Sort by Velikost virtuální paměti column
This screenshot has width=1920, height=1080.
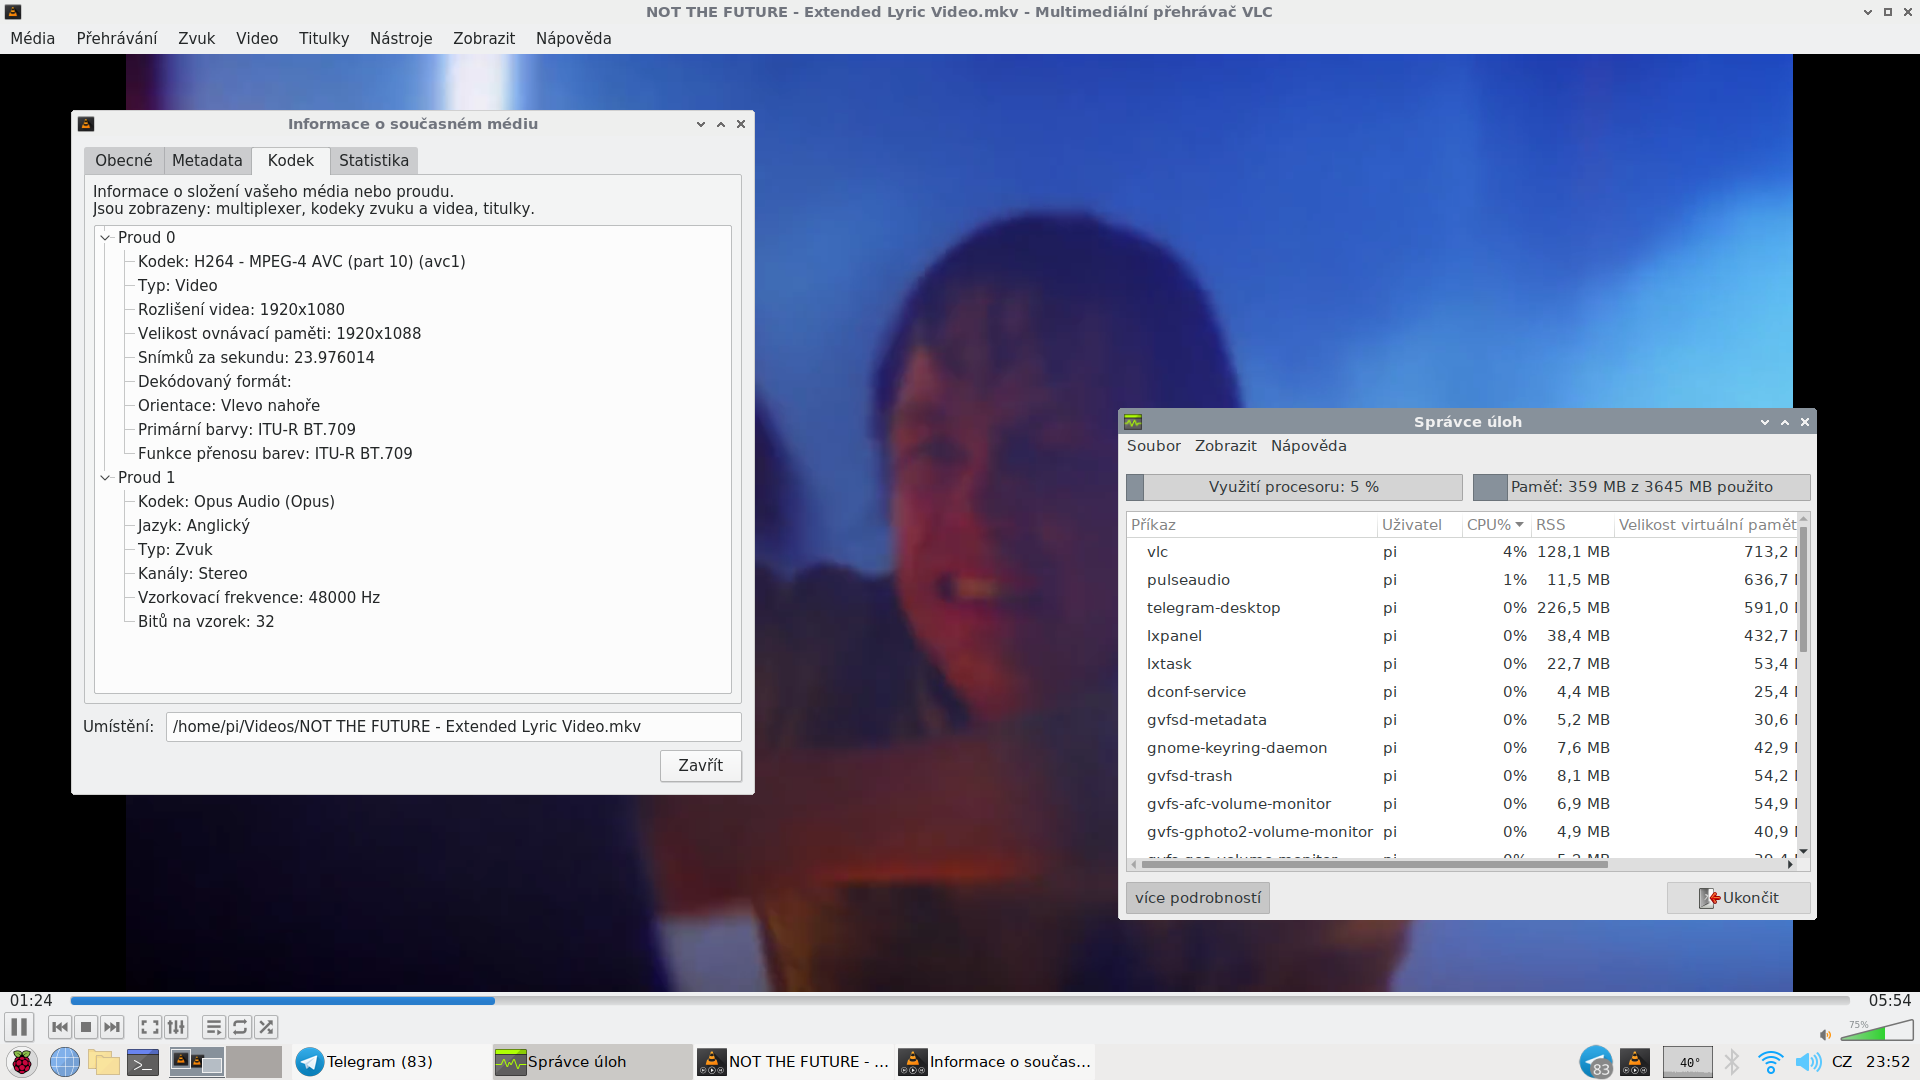click(x=1706, y=525)
